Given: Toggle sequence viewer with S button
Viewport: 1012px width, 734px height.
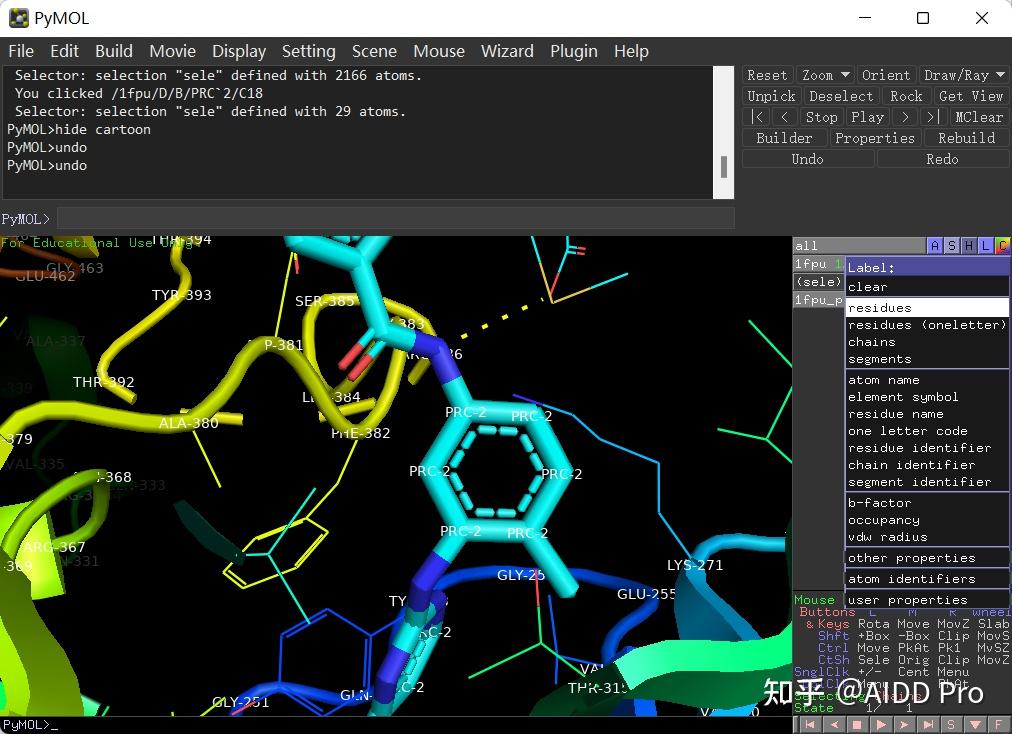Looking at the screenshot, I should pos(951,725).
